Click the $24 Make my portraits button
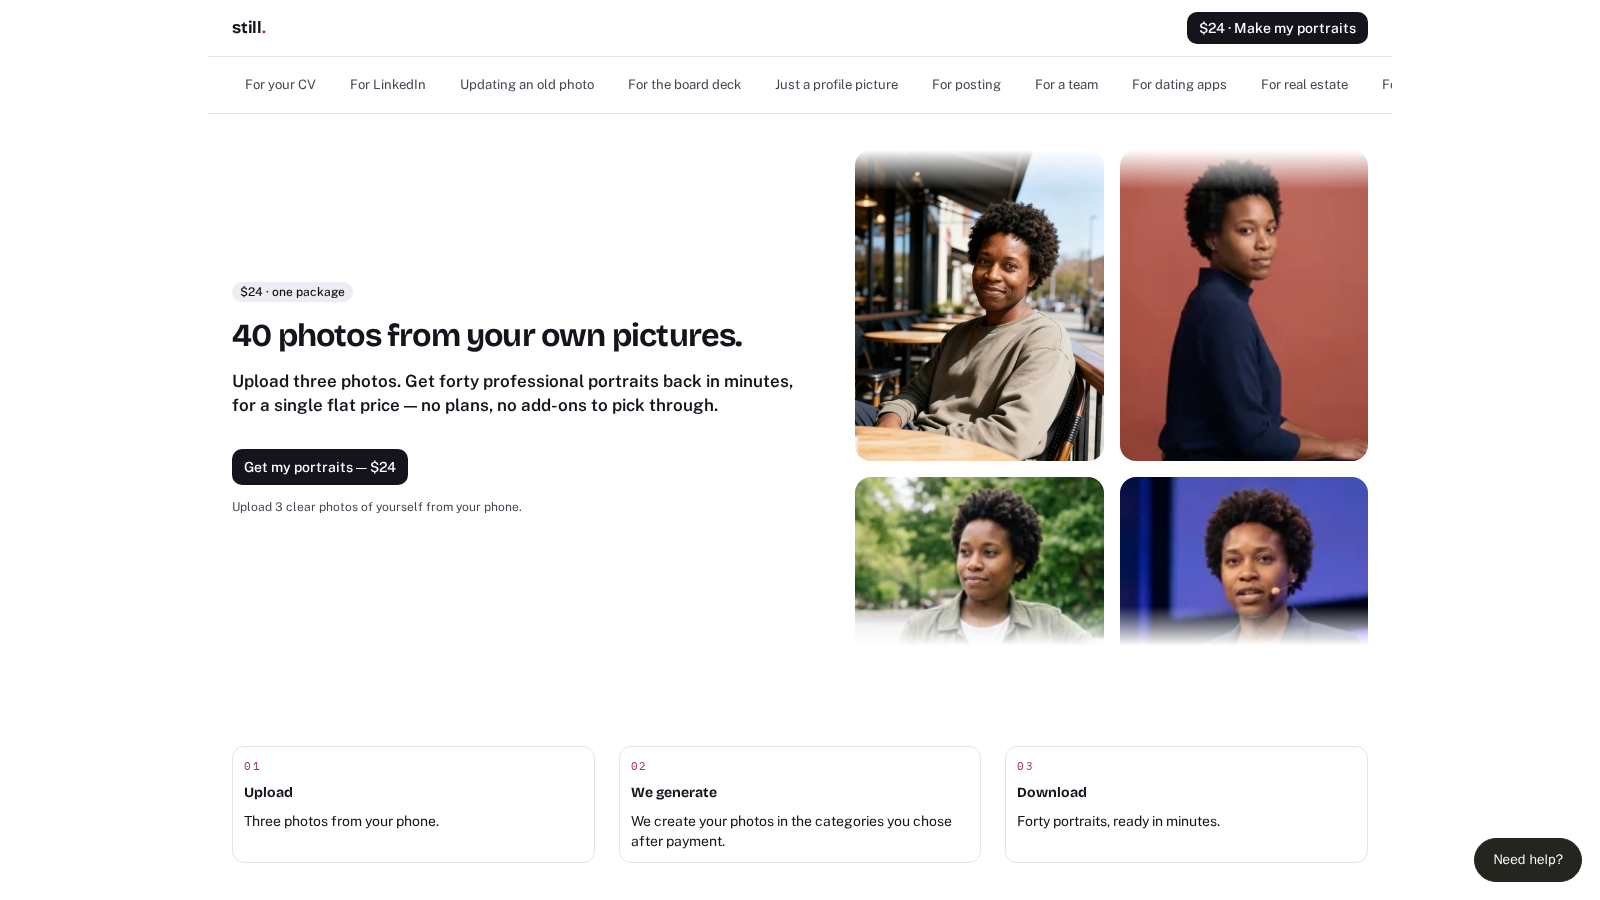 click(x=1277, y=28)
